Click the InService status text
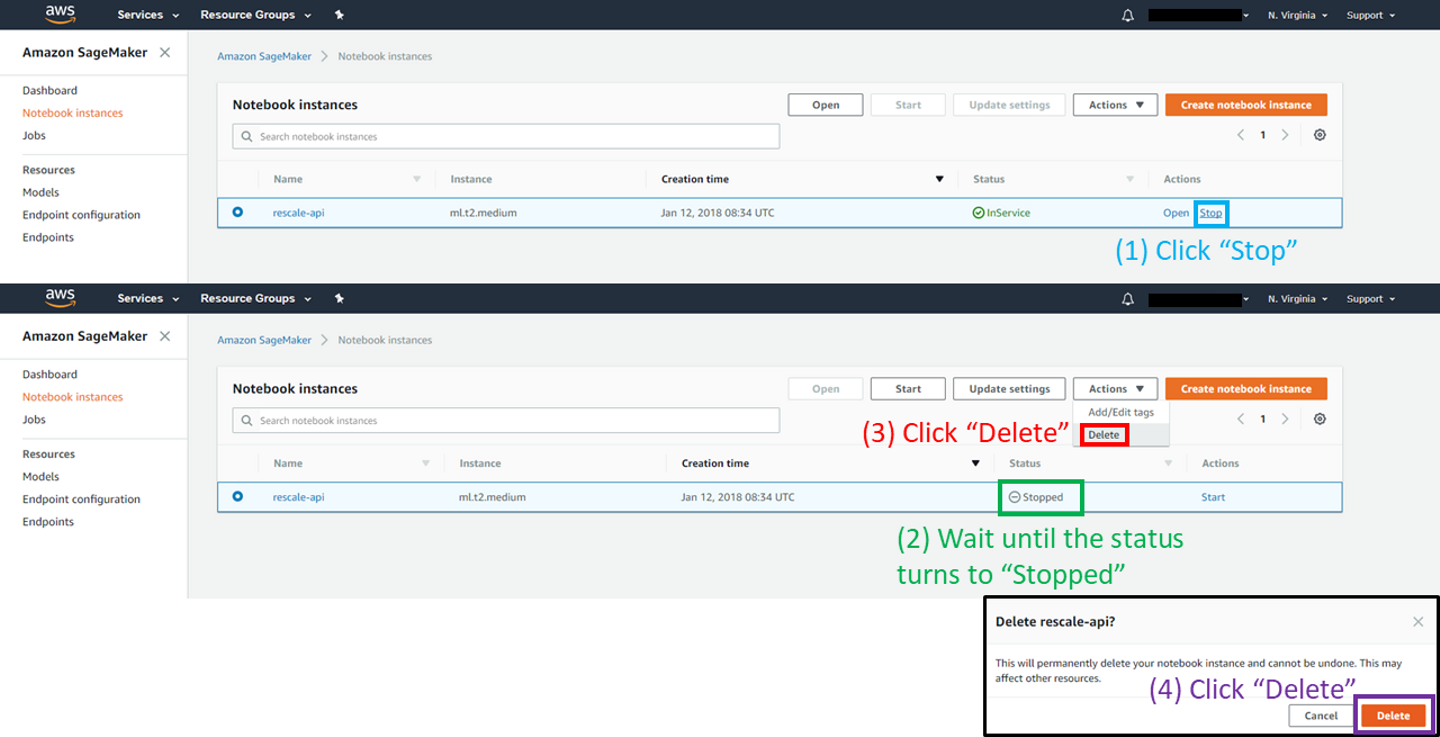The image size is (1440, 737). (1008, 213)
